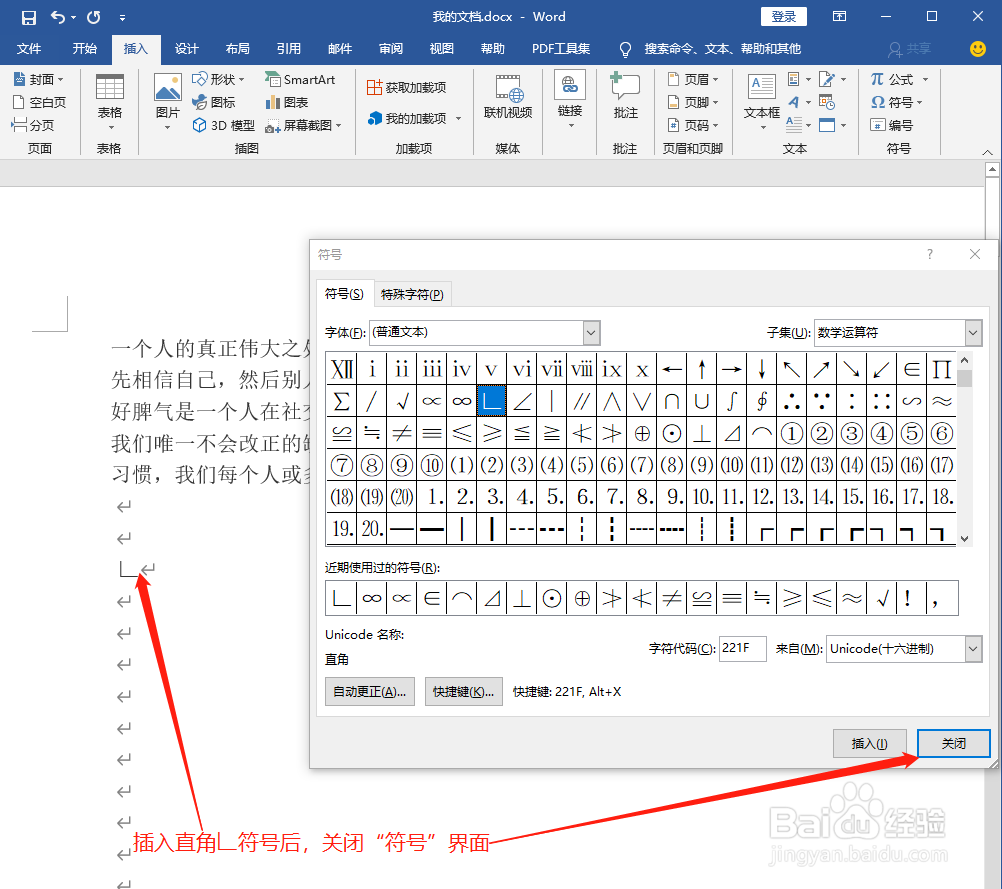Switch to the References (引用) tab

point(289,49)
